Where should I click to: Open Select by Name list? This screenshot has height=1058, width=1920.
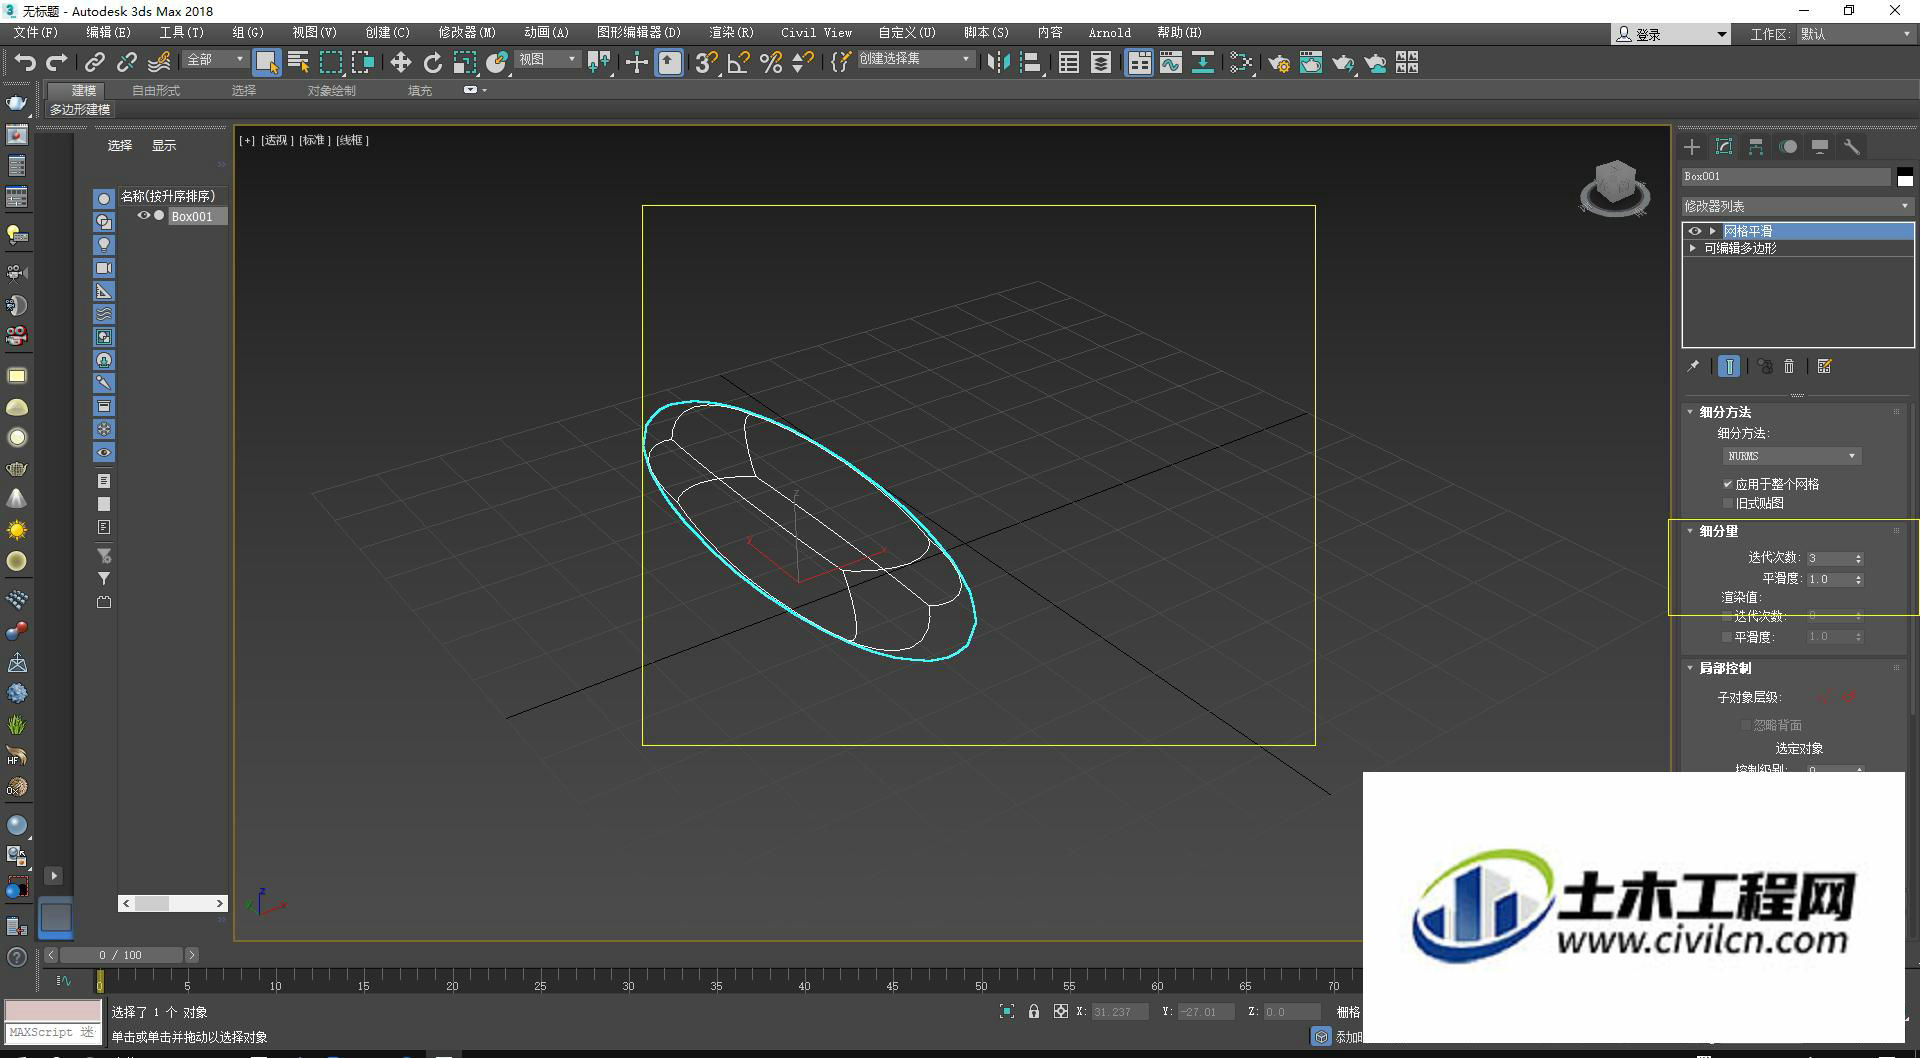298,63
